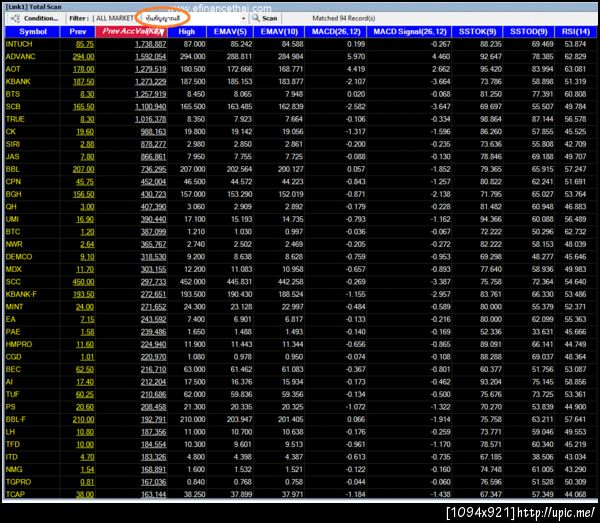The width and height of the screenshot is (600, 523).
Task: Sort by Prev column header
Action: (x=78, y=32)
